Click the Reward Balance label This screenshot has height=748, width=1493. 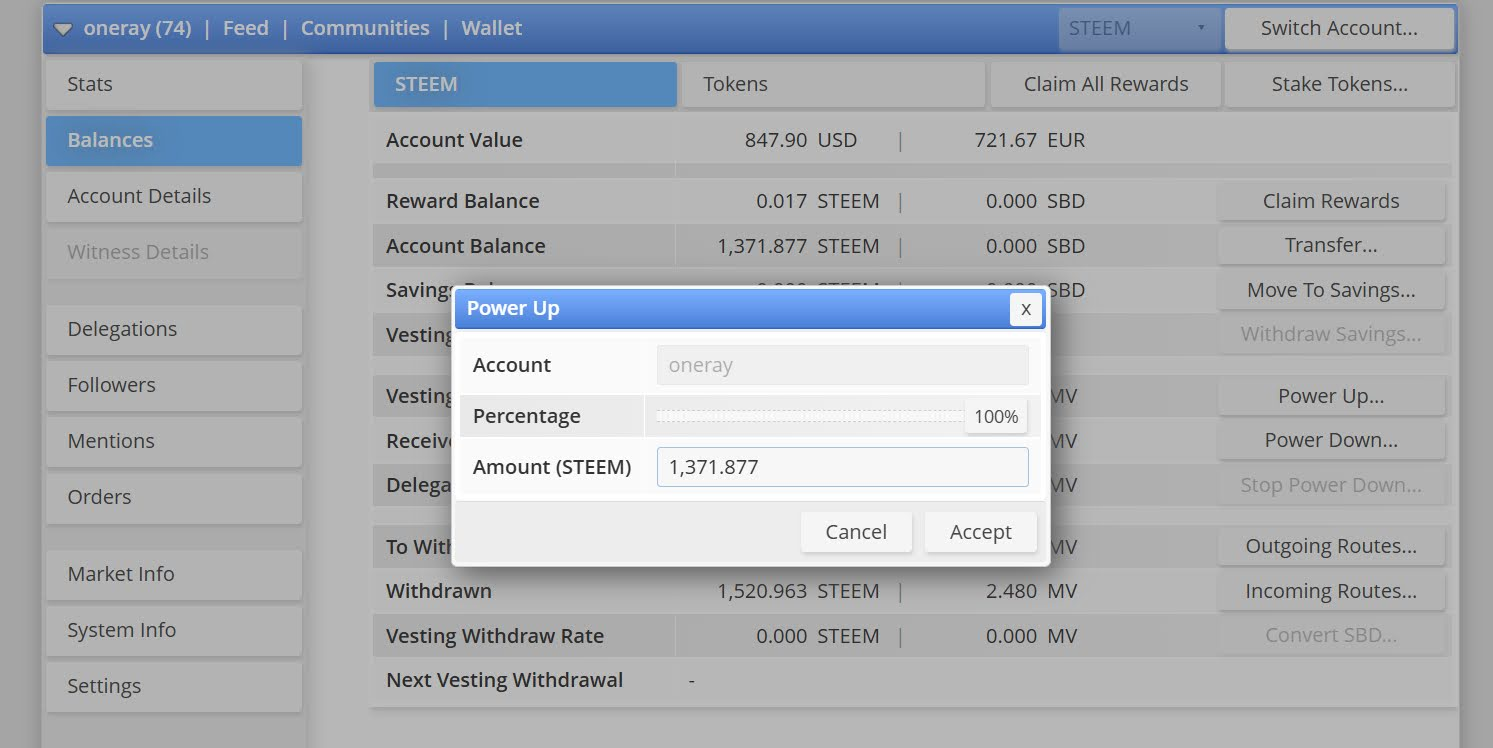[x=463, y=201]
